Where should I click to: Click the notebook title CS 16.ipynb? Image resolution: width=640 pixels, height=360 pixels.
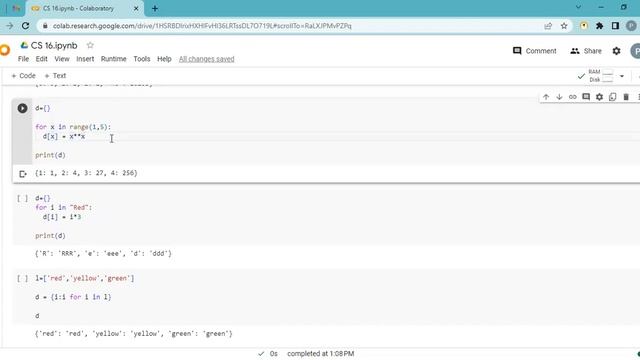point(54,45)
